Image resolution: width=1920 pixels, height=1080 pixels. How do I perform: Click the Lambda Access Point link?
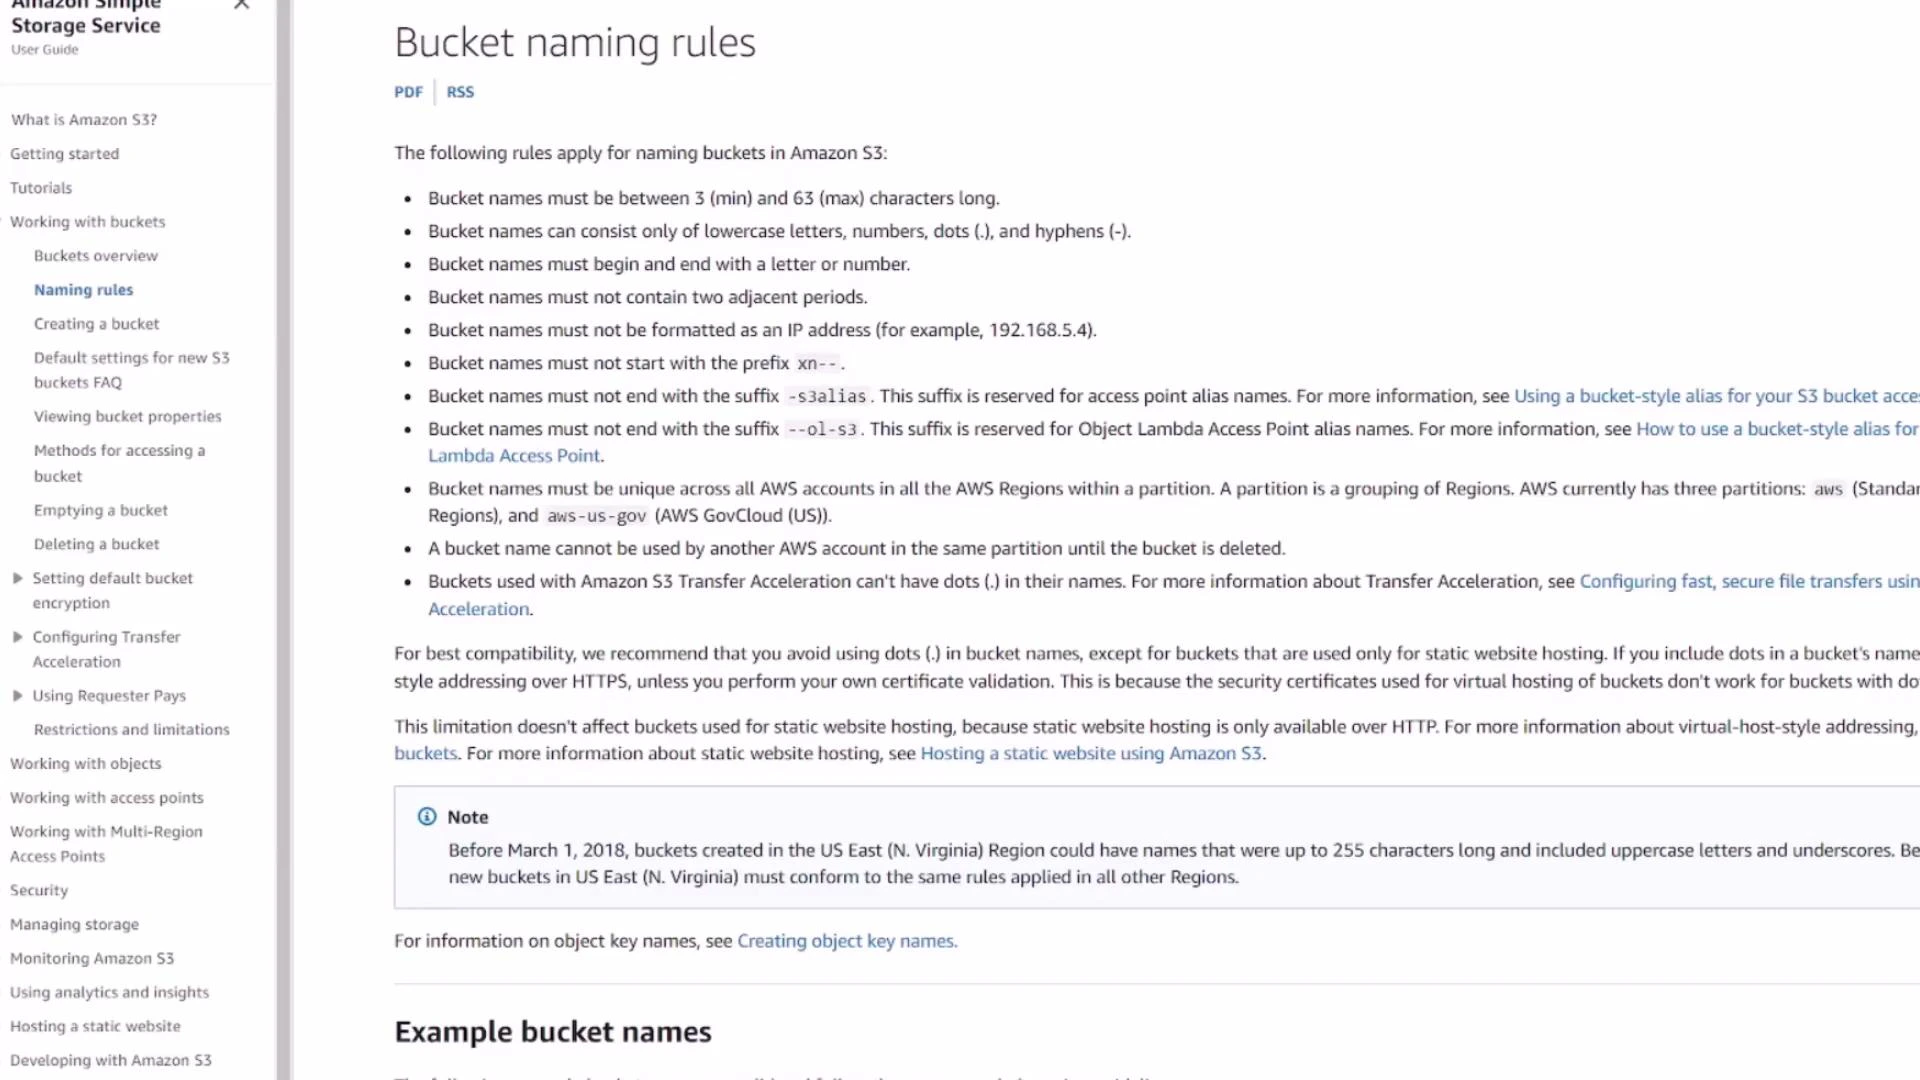tap(513, 455)
